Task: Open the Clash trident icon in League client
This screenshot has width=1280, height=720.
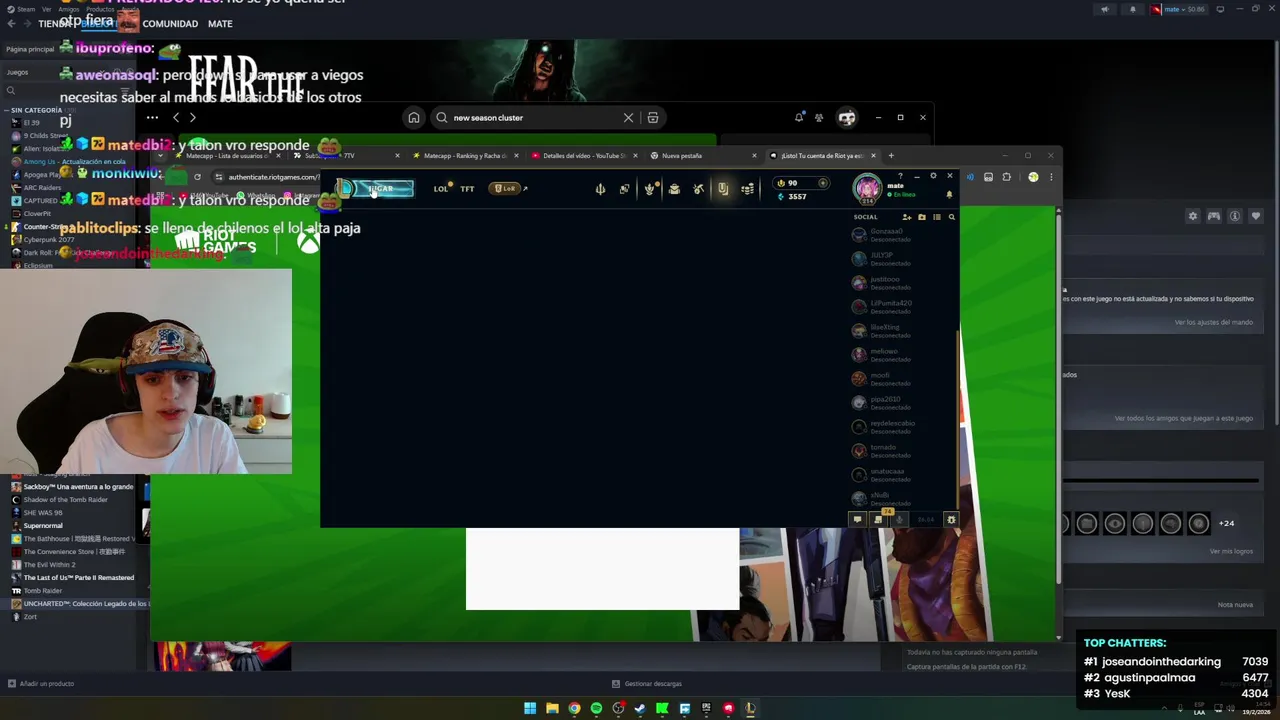Action: pos(600,188)
